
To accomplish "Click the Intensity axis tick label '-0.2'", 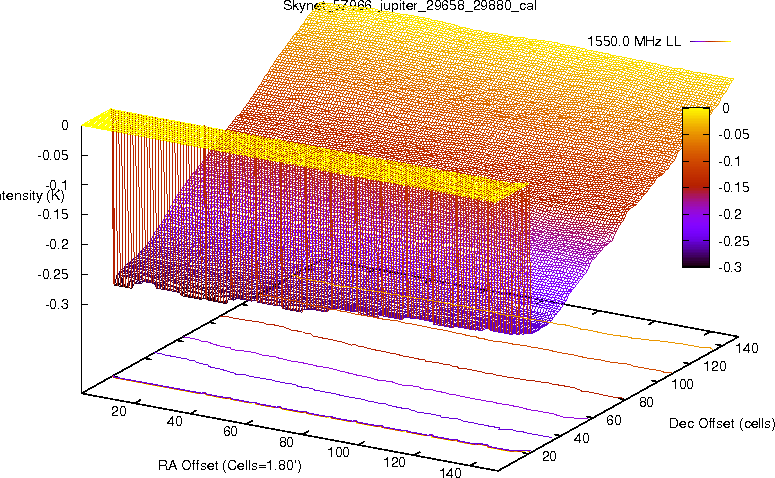I will point(57,244).
